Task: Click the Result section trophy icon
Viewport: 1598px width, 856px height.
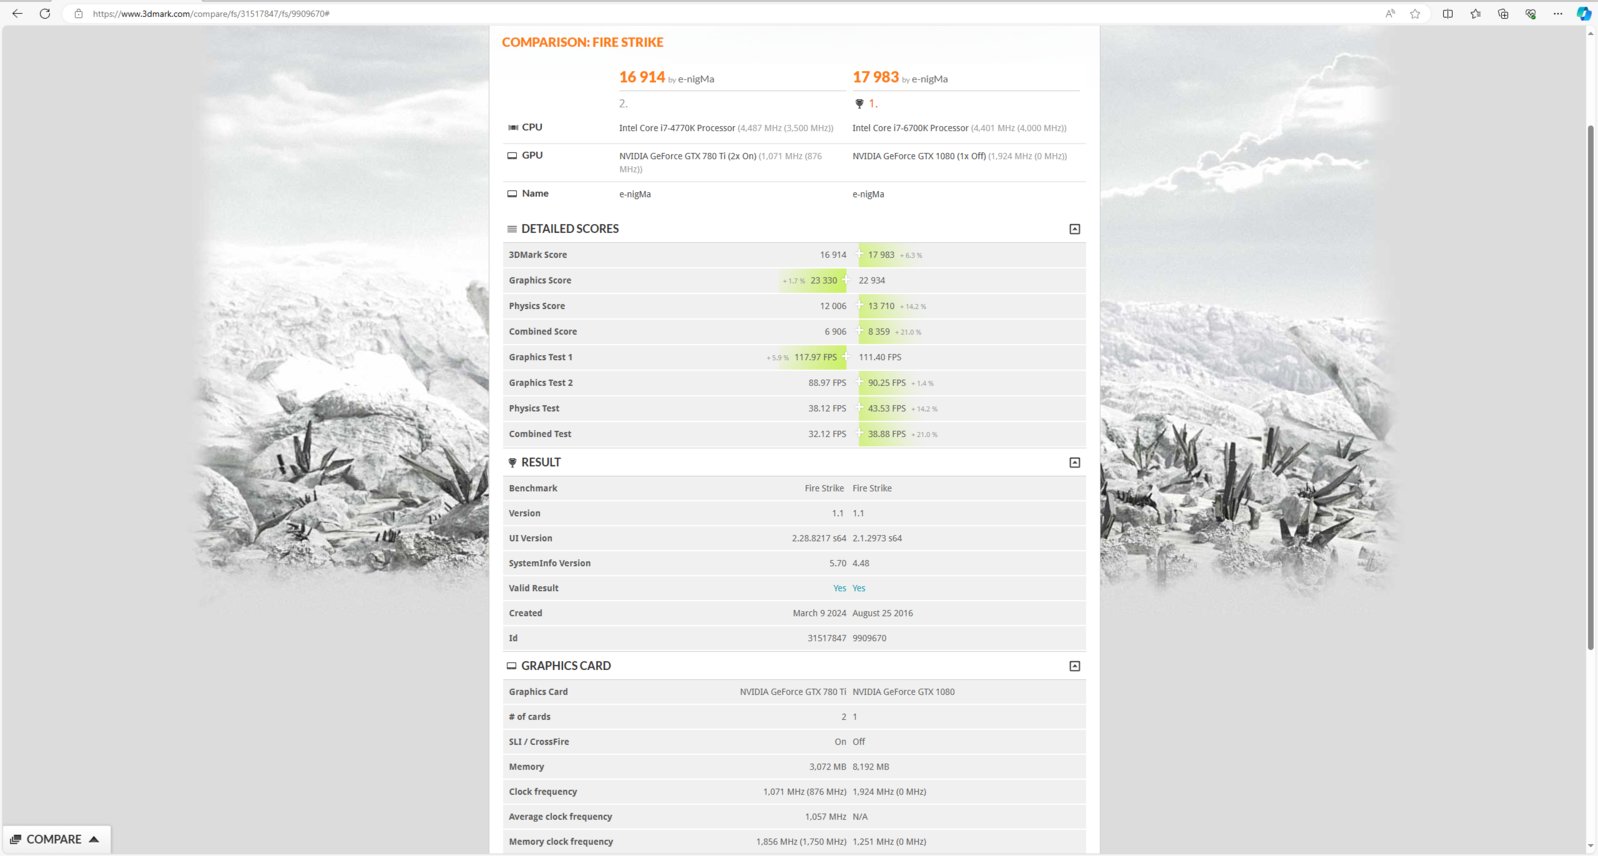Action: tap(512, 463)
